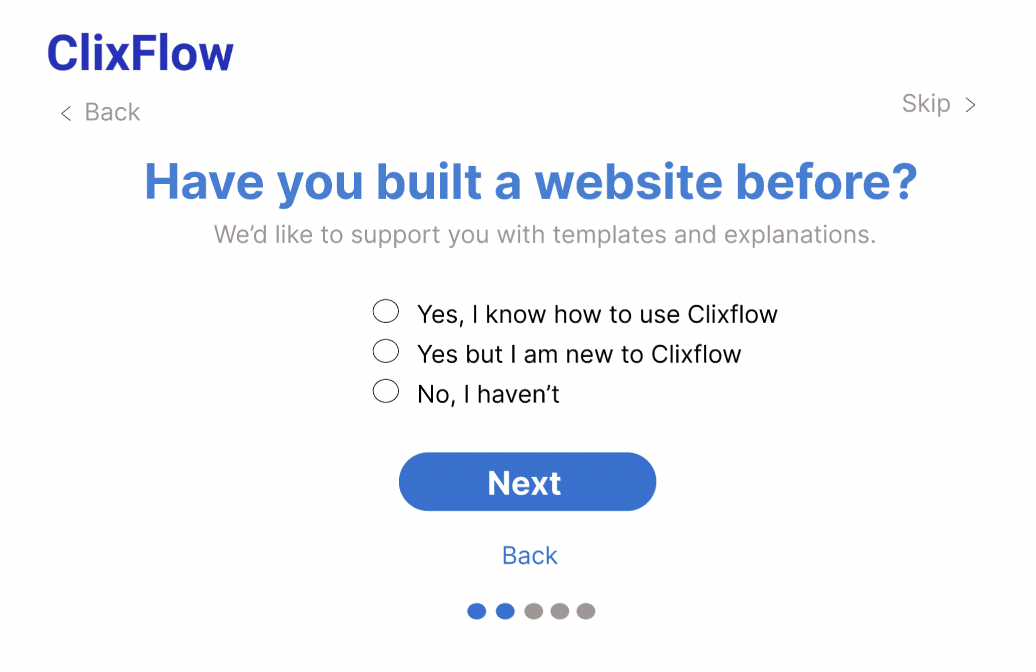Click the "Yes, I know how to use Clixflow" label text
The width and height of the screenshot is (1036, 672).
tap(597, 314)
